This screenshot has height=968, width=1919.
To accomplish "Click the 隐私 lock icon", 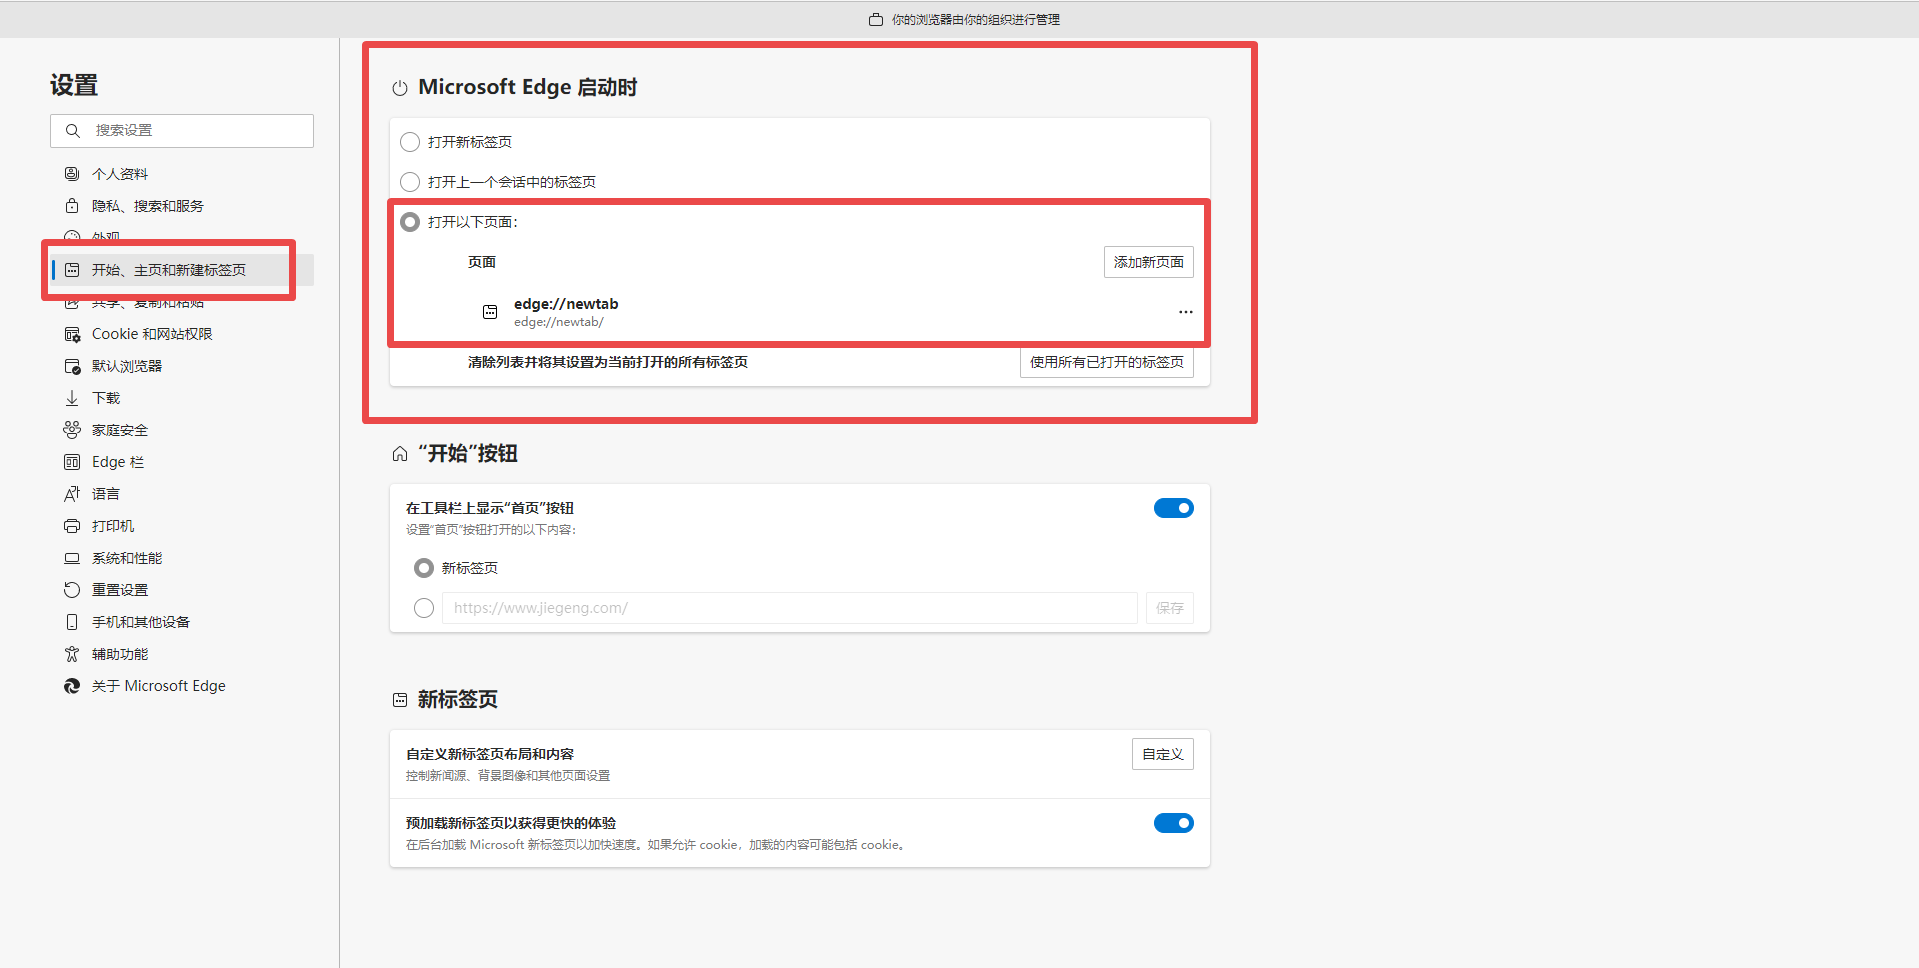I will pyautogui.click(x=72, y=206).
